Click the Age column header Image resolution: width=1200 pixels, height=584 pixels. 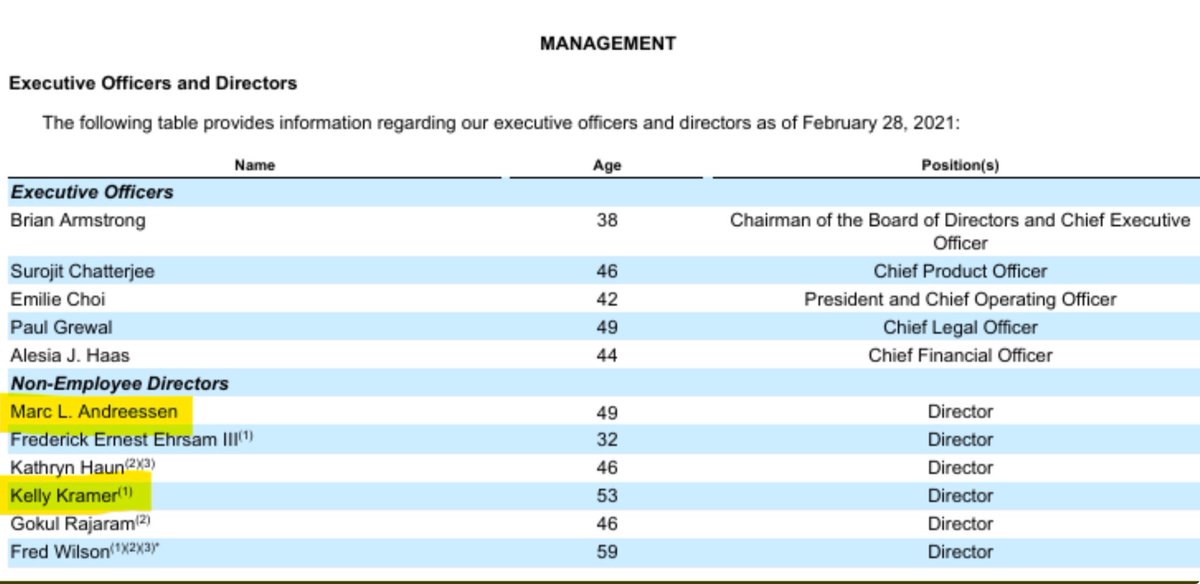tap(607, 165)
